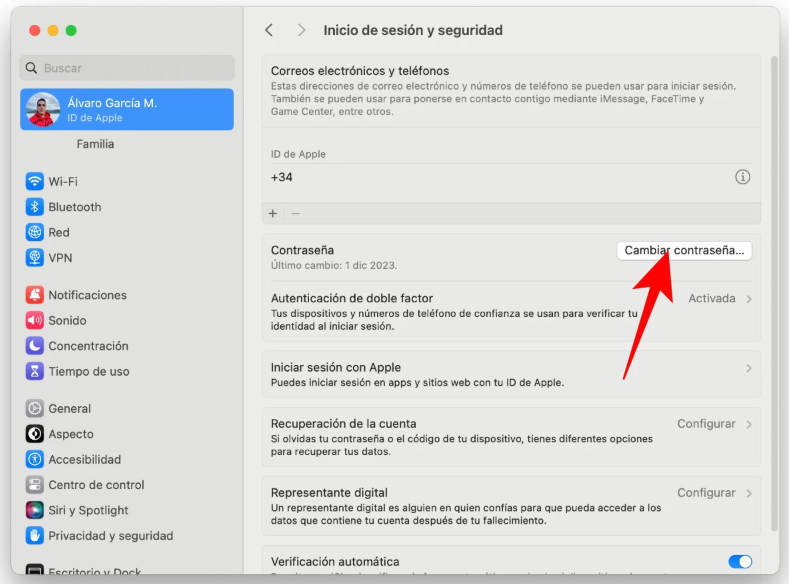789x584 pixels.
Task: Select Centro de control in sidebar
Action: coord(96,485)
